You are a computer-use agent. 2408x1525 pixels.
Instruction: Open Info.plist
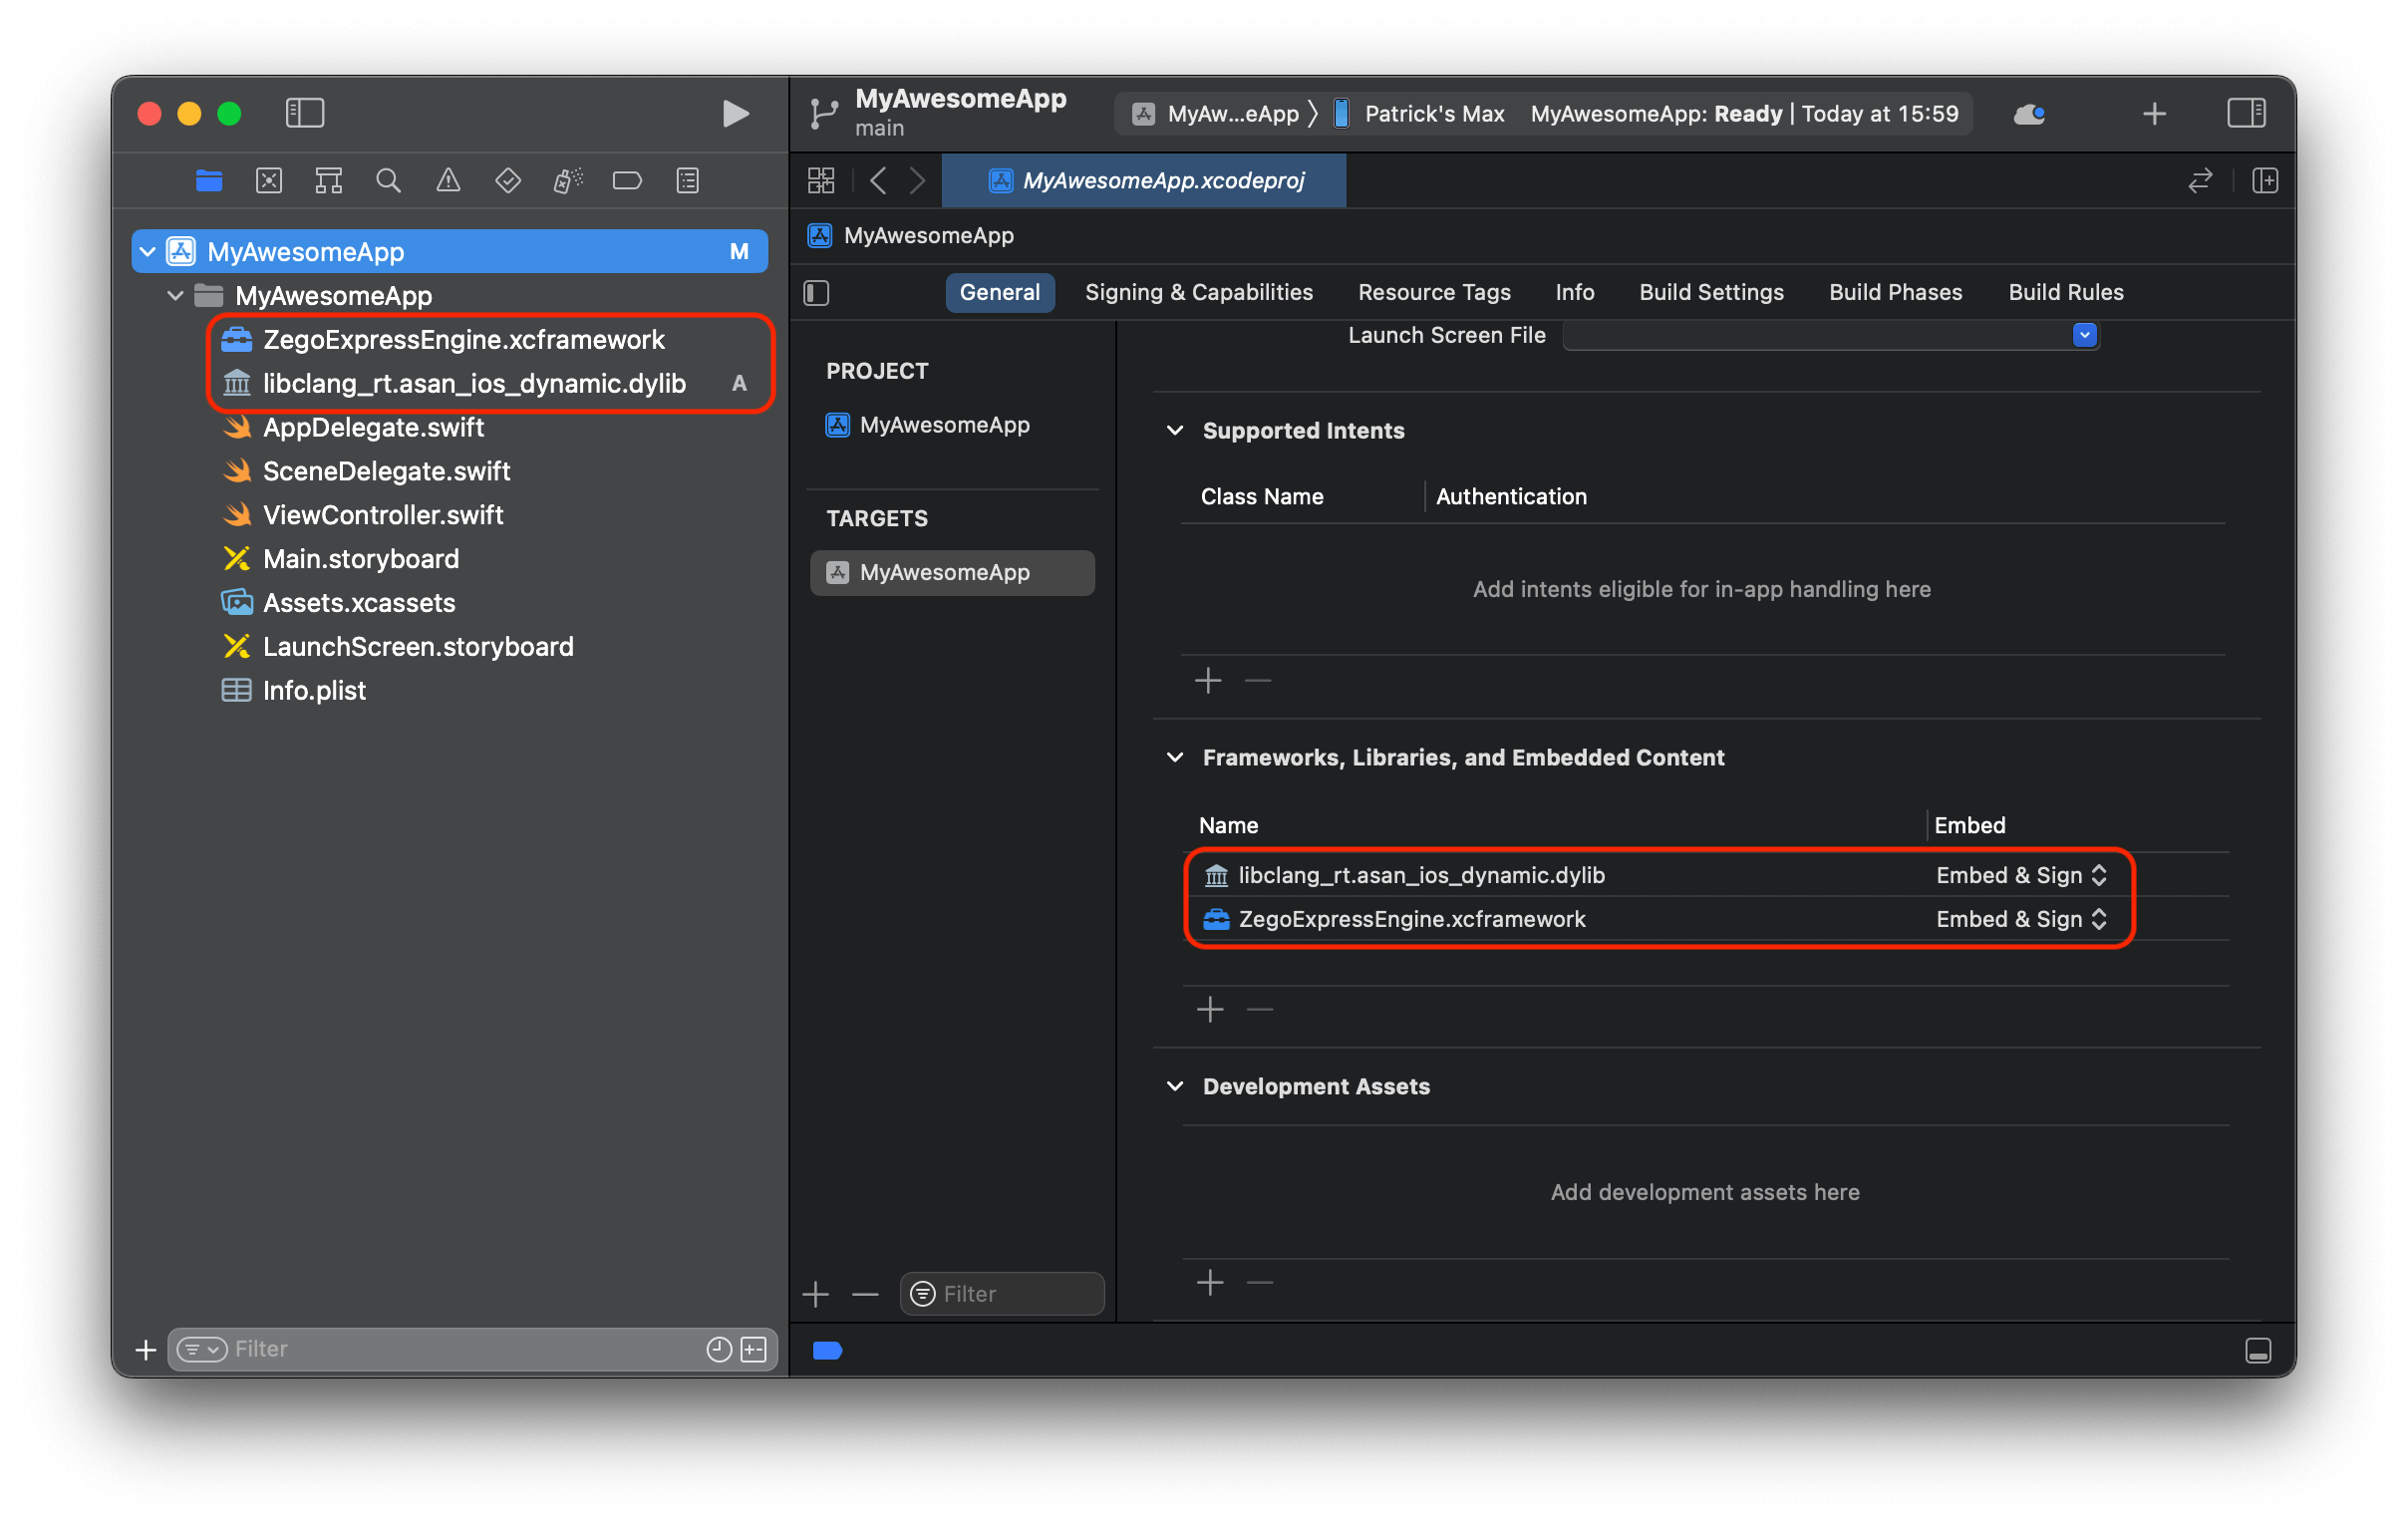coord(313,692)
